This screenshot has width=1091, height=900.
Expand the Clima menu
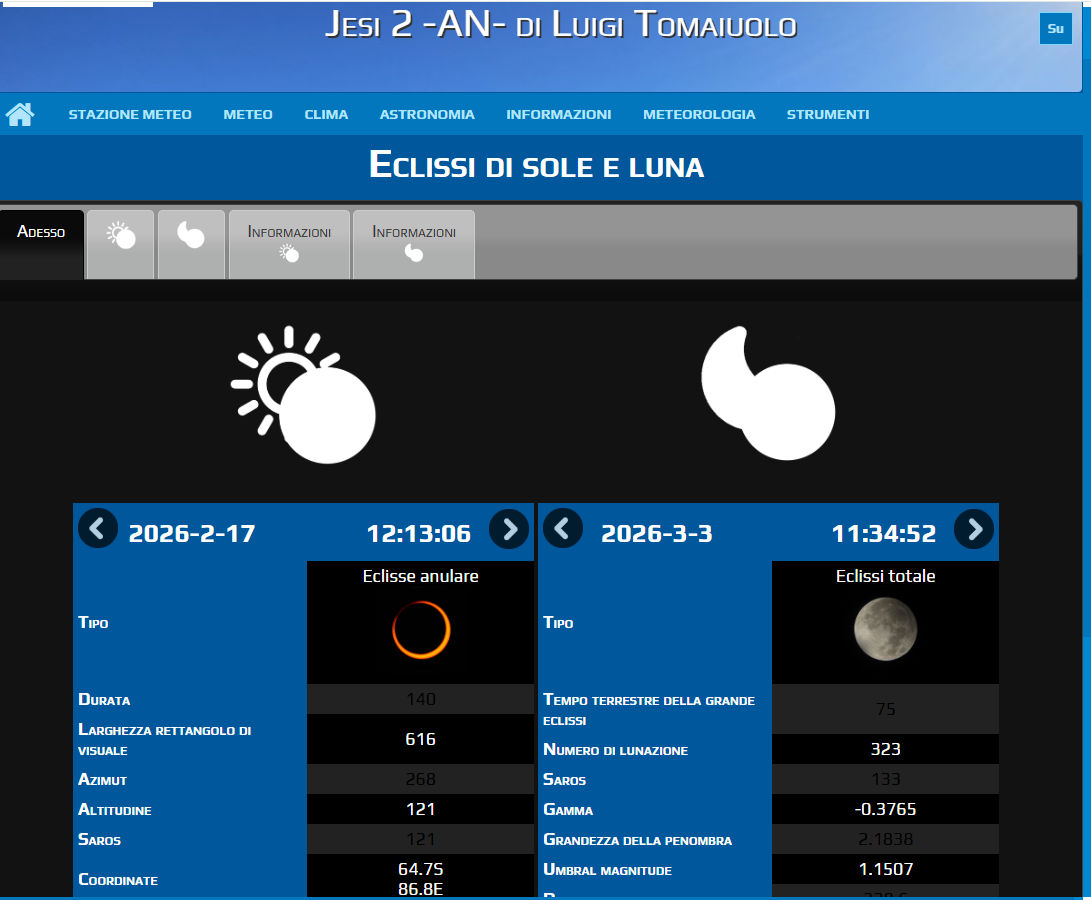(x=326, y=115)
